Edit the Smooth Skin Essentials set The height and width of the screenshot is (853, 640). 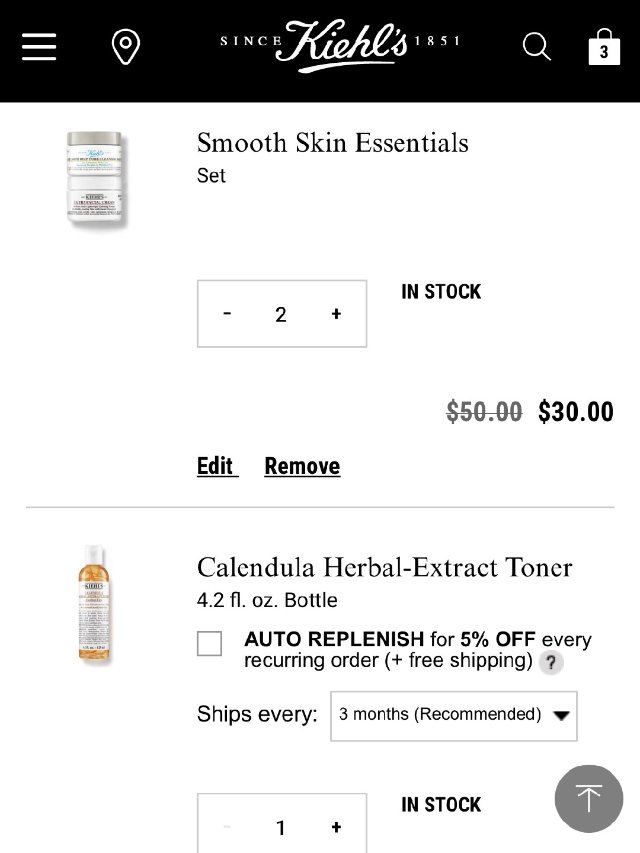(x=216, y=466)
